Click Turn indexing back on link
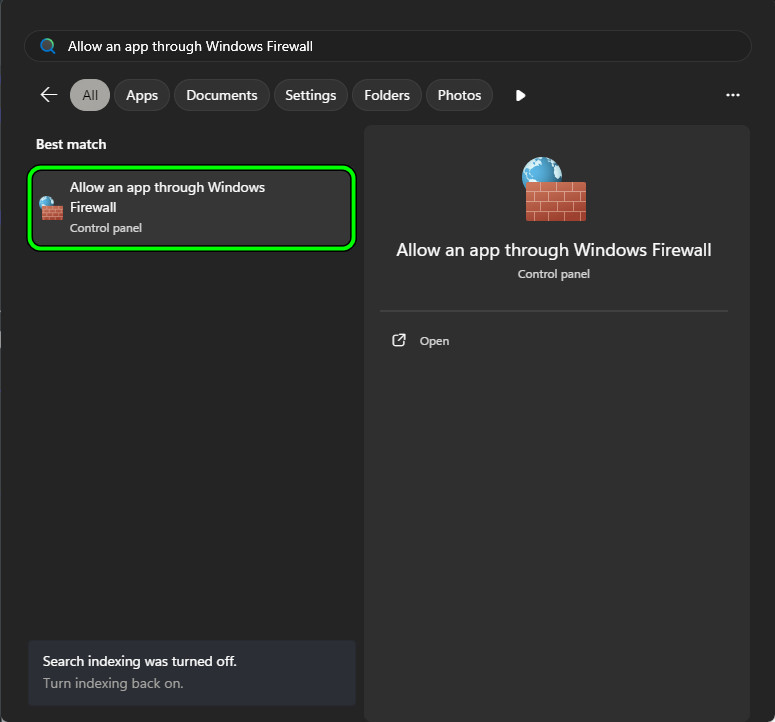 (113, 684)
